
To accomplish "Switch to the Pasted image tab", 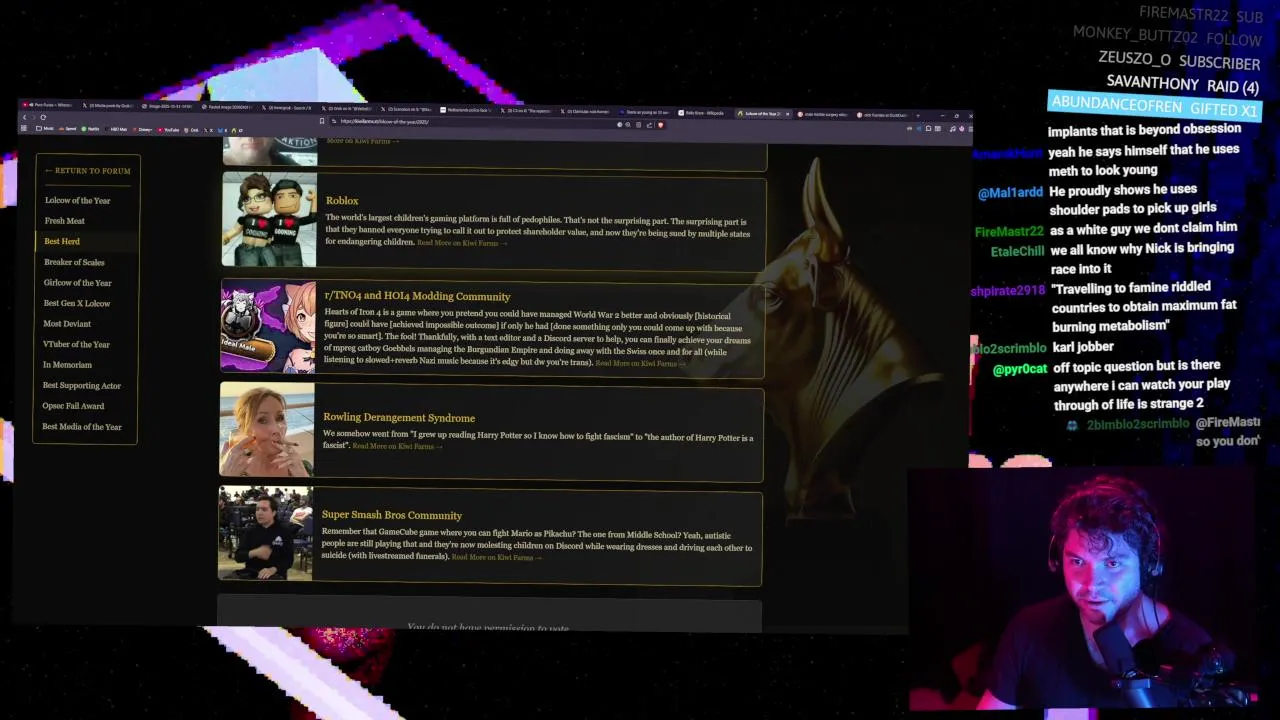I will [227, 107].
